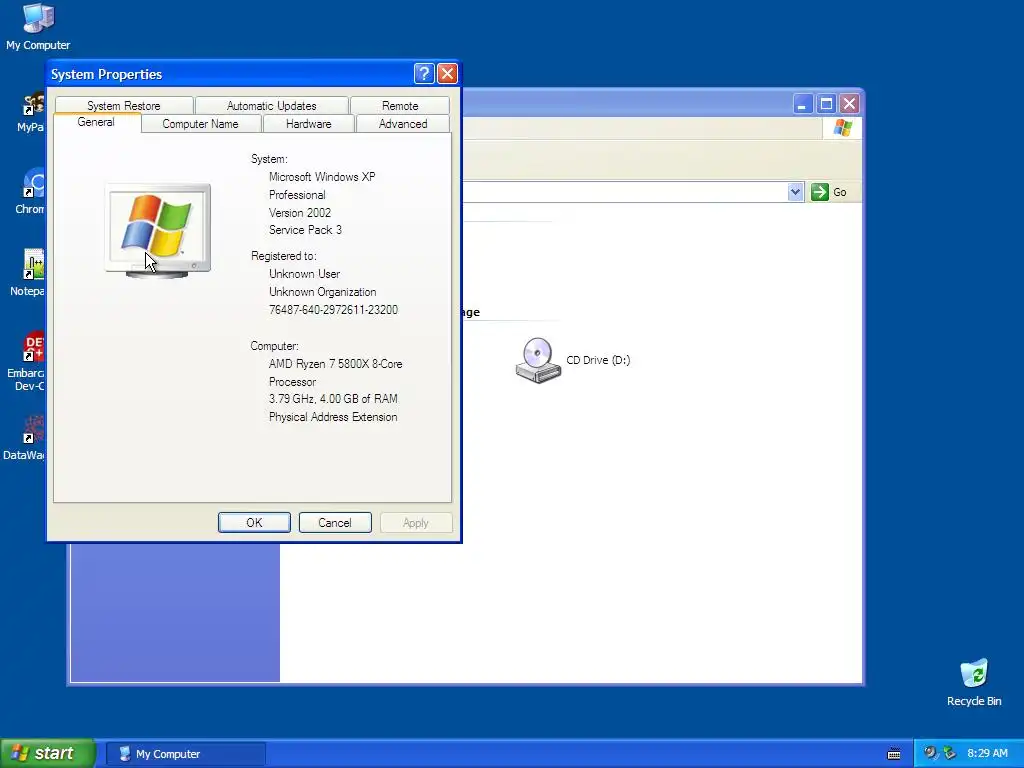This screenshot has height=768, width=1024.
Task: Click the product ID 76487-640-2972611-23200
Action: [333, 310]
